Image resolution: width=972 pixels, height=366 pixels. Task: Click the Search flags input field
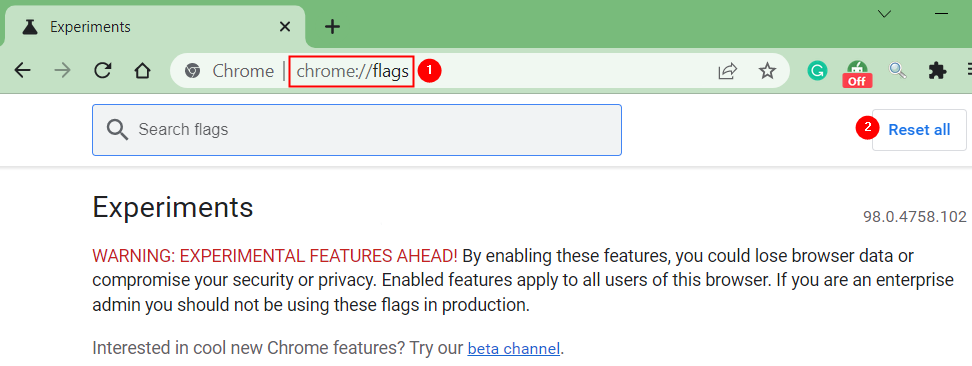coord(357,130)
